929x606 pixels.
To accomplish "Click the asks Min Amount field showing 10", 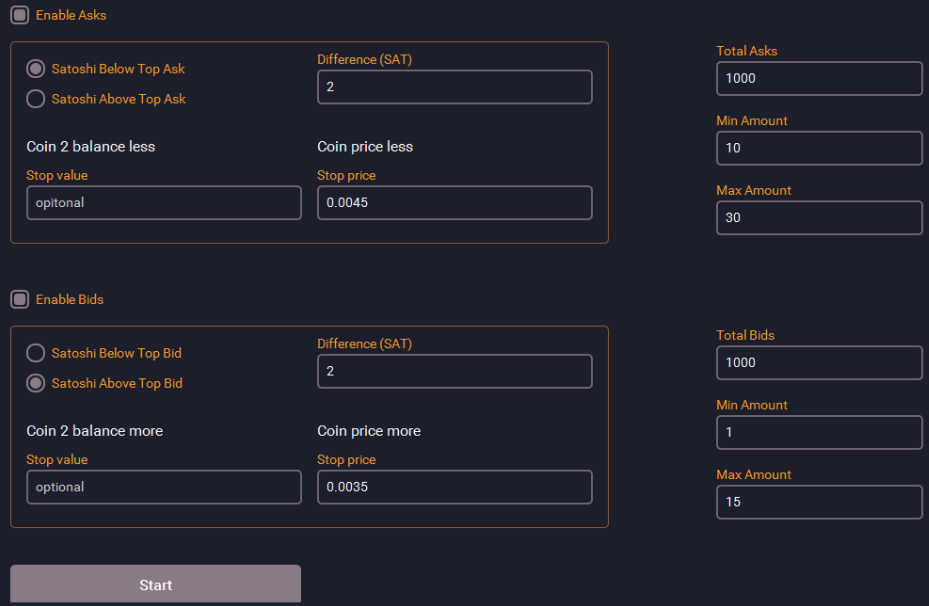I will 819,148.
